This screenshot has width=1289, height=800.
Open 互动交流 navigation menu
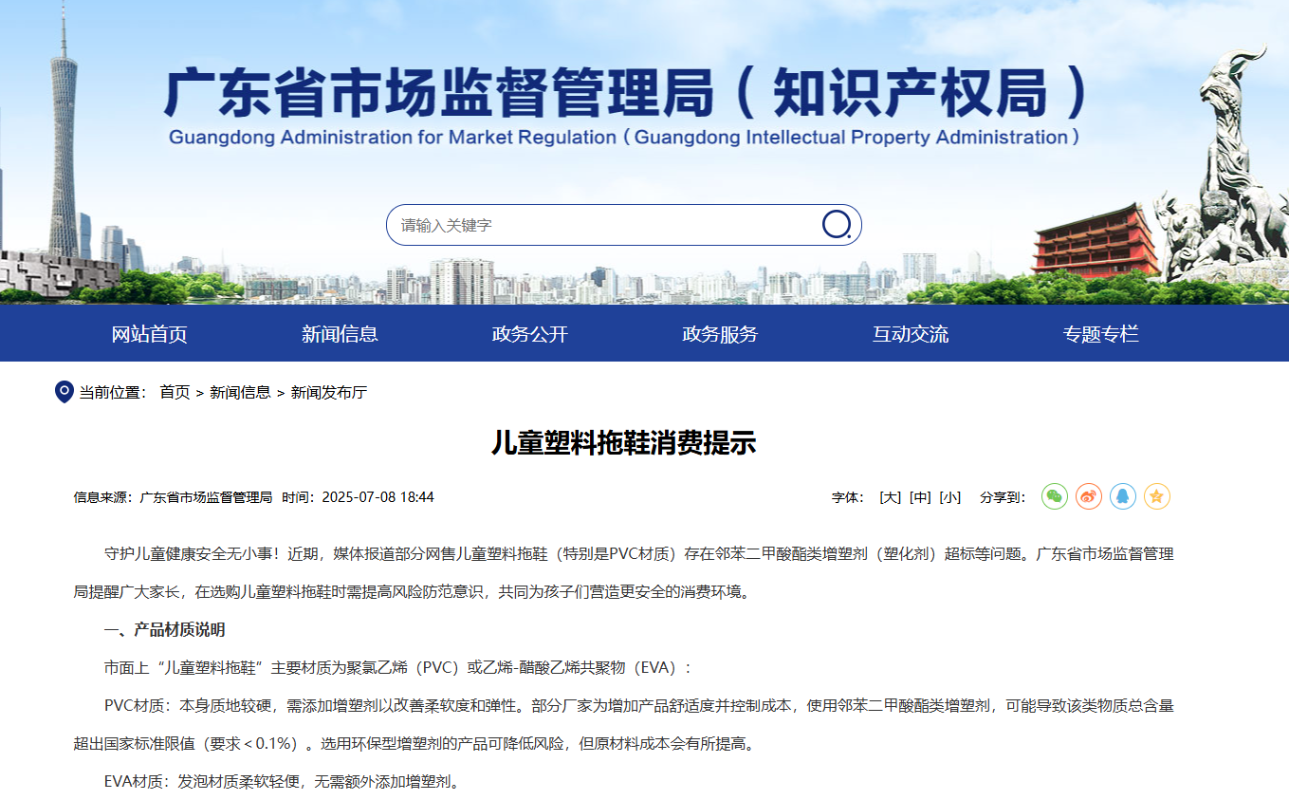910,334
